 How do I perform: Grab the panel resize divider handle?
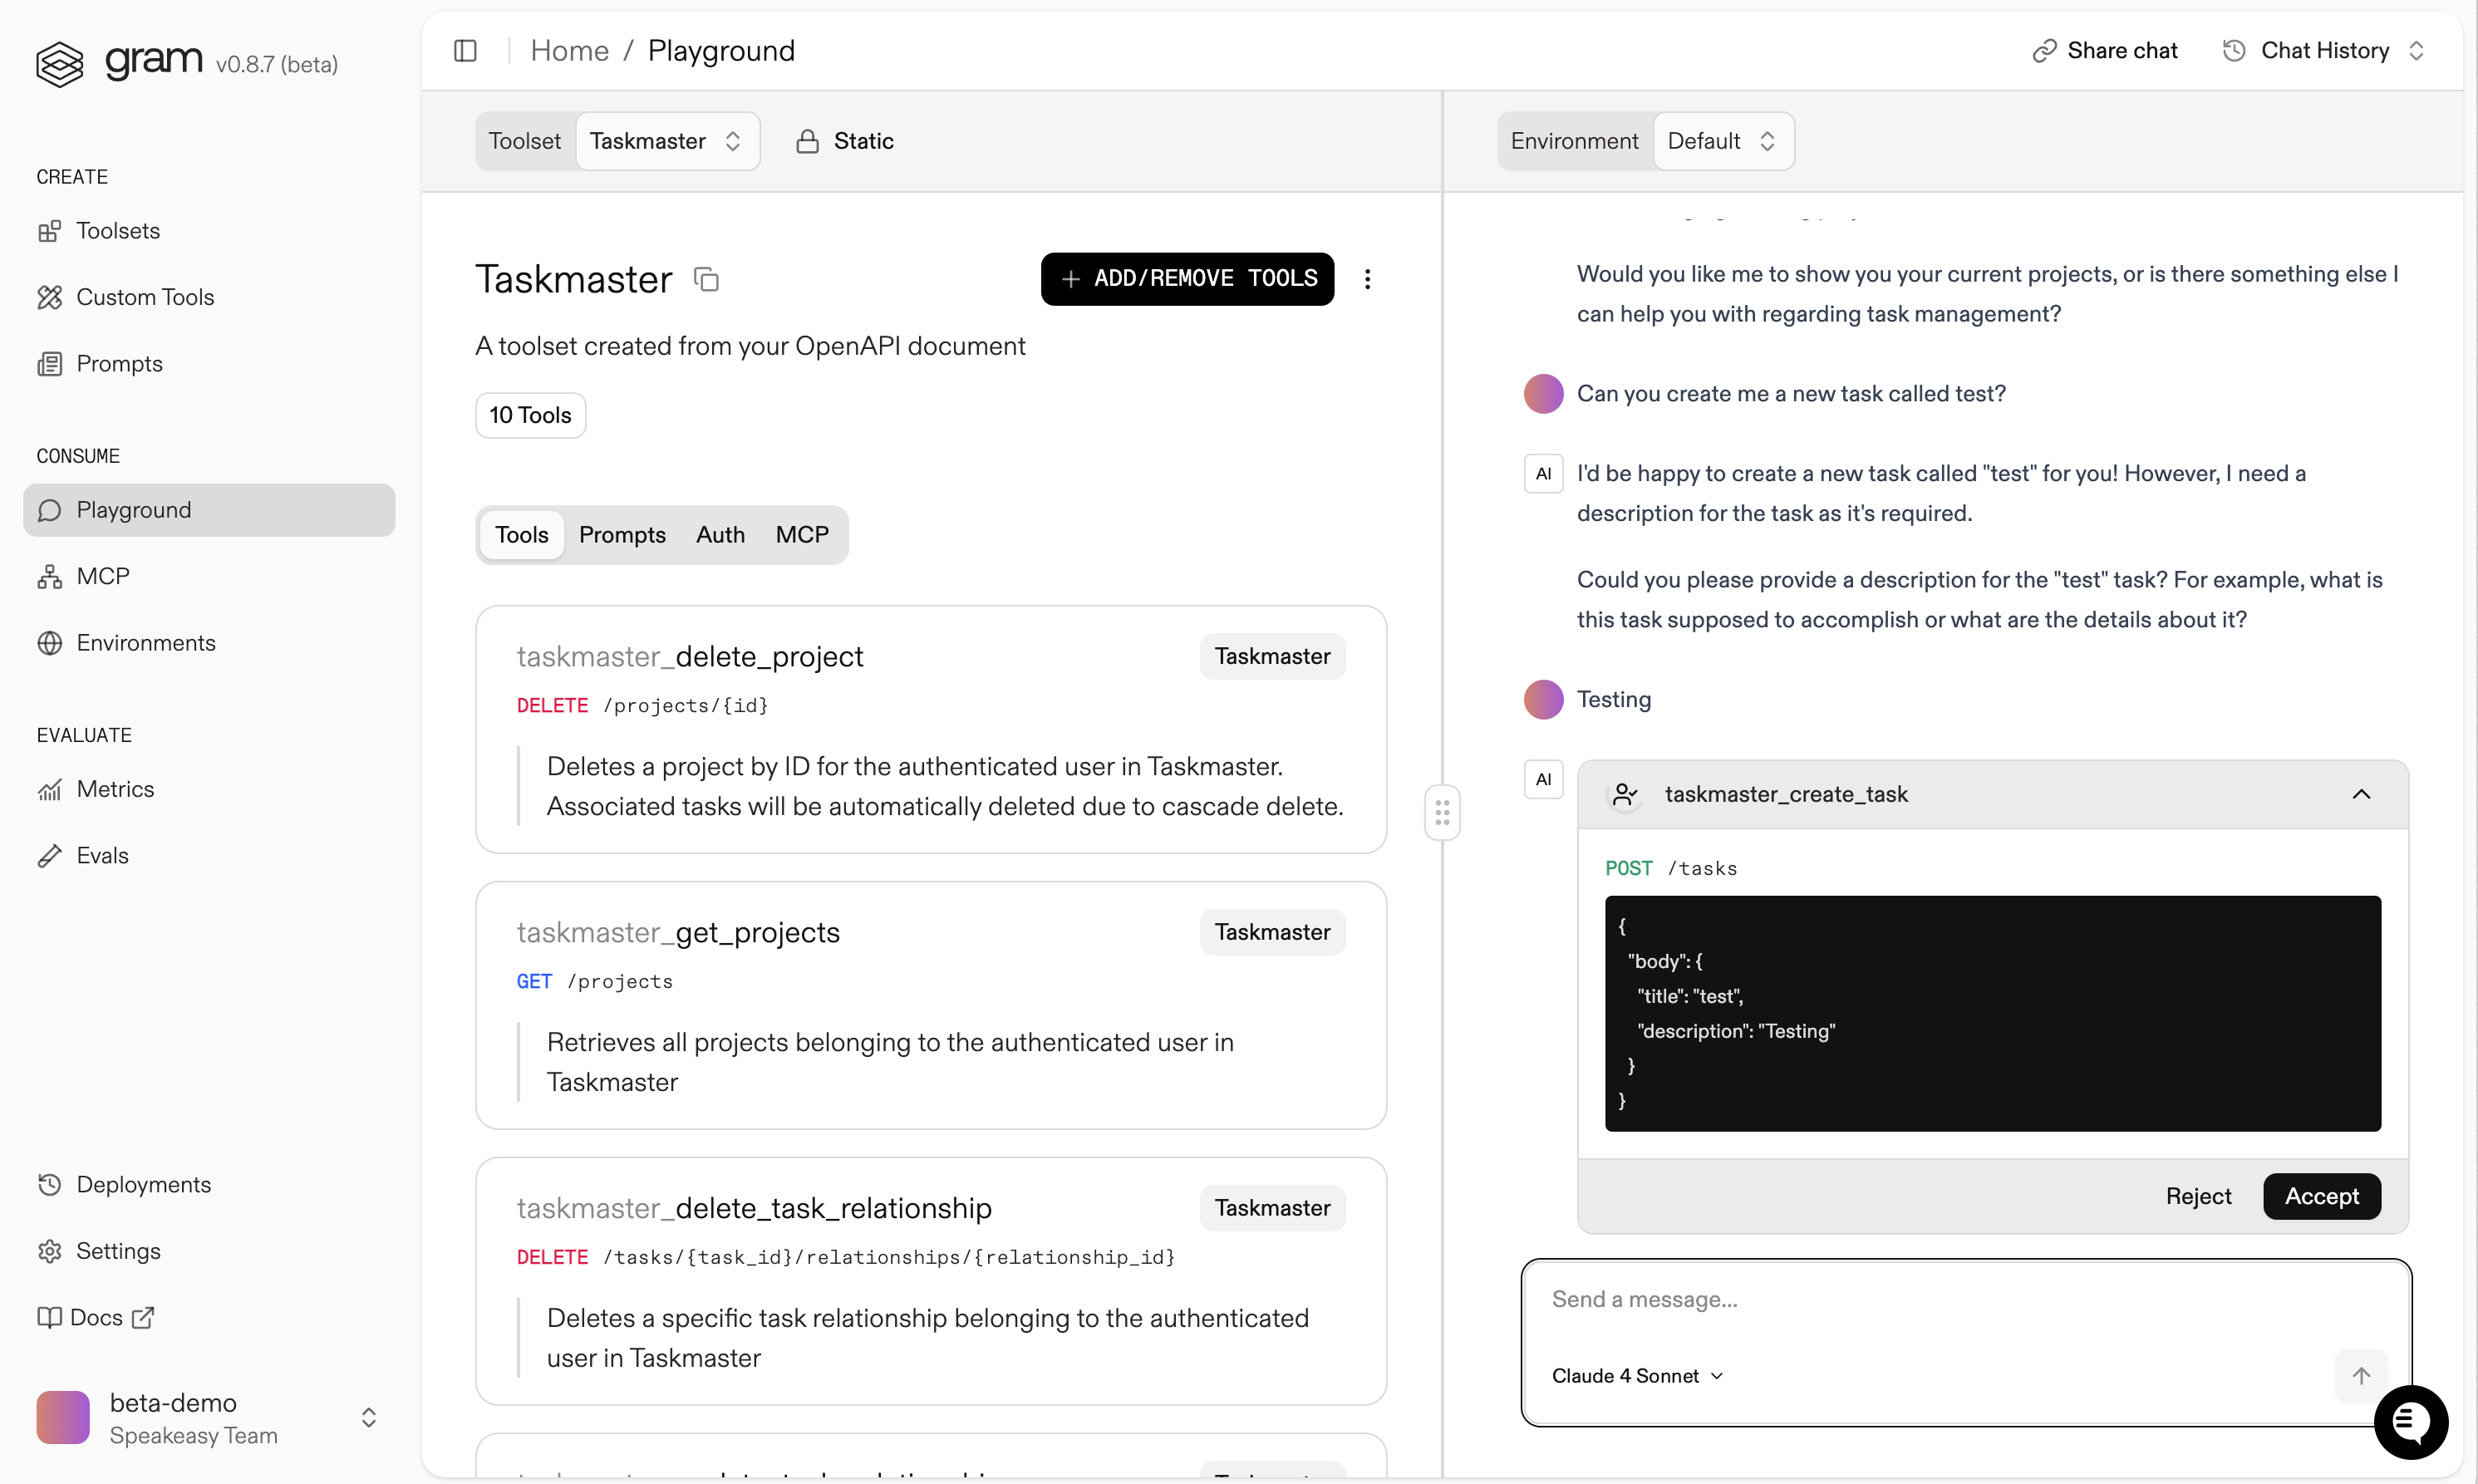pos(1441,812)
